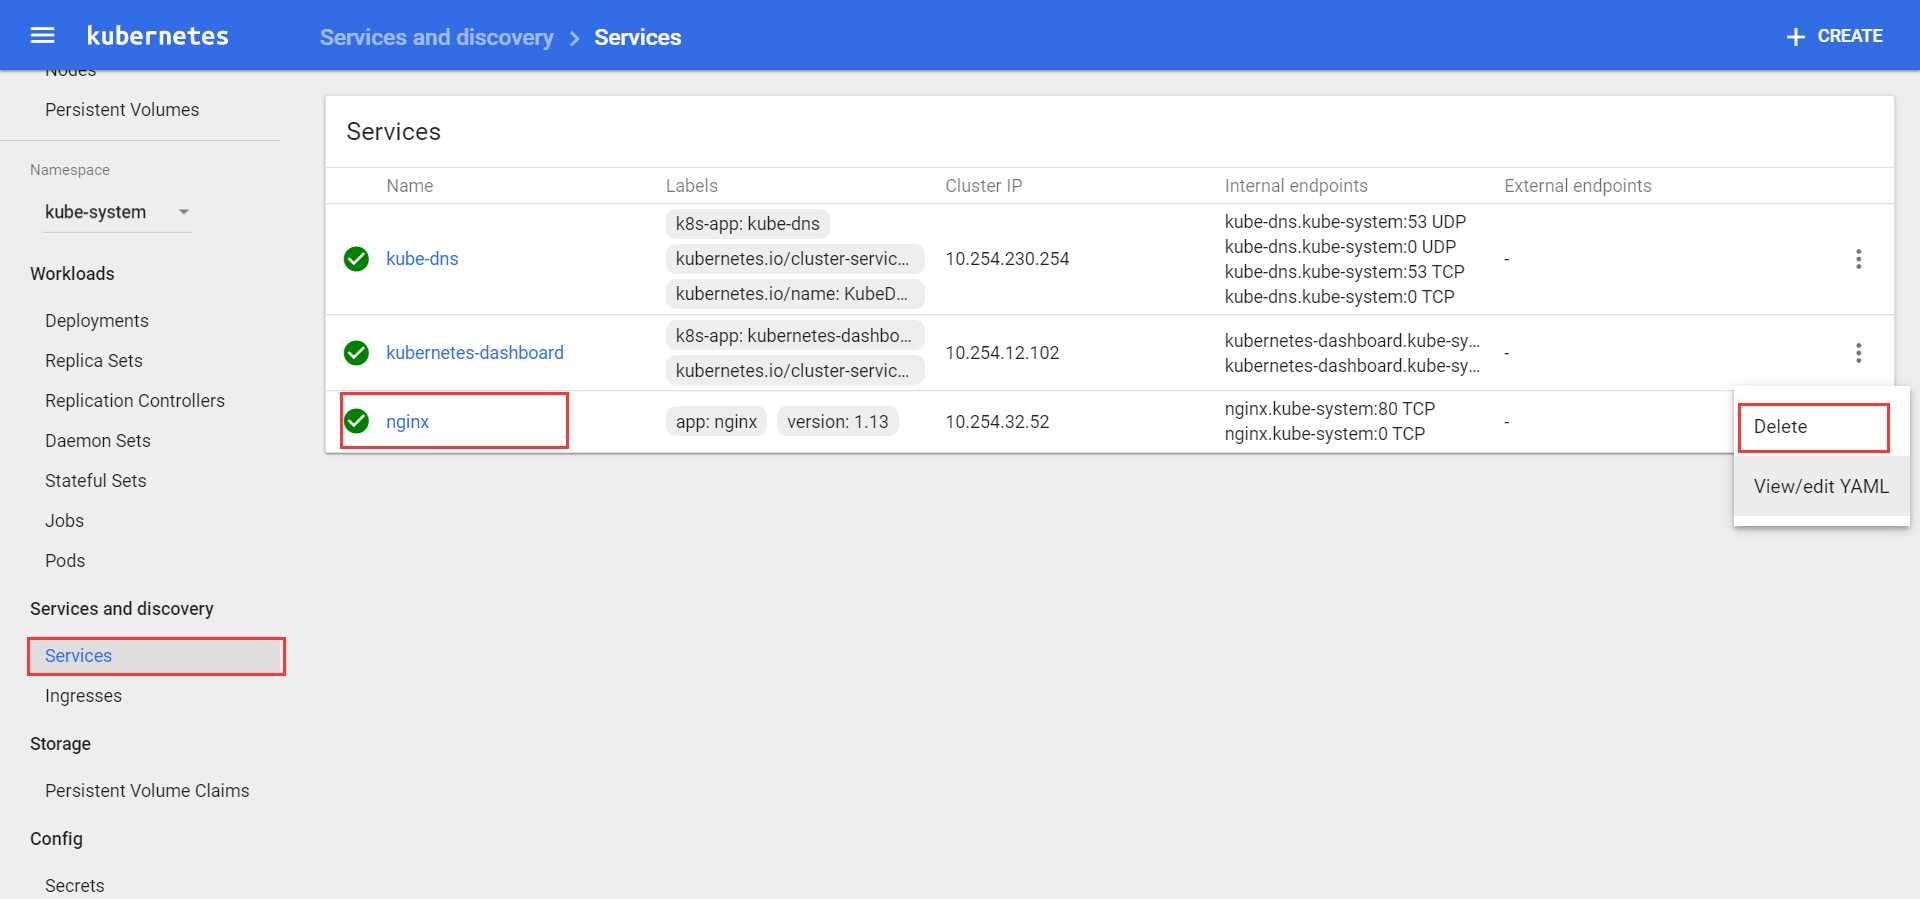Click kubernetes-dashboard green status check icon
The image size is (1920, 899).
point(356,352)
